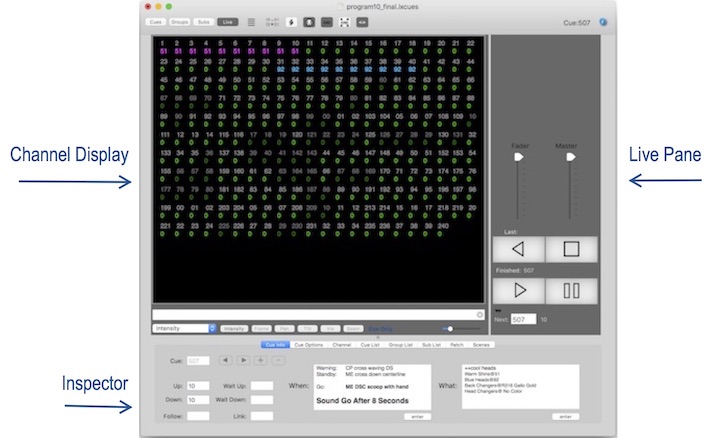Click the Back triangle button under Last
The height and width of the screenshot is (438, 724).
coord(519,249)
